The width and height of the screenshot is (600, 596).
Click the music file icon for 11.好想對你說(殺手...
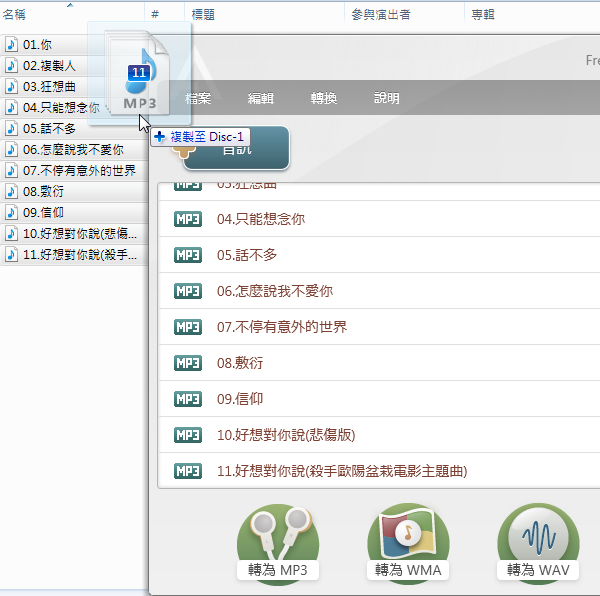11,255
